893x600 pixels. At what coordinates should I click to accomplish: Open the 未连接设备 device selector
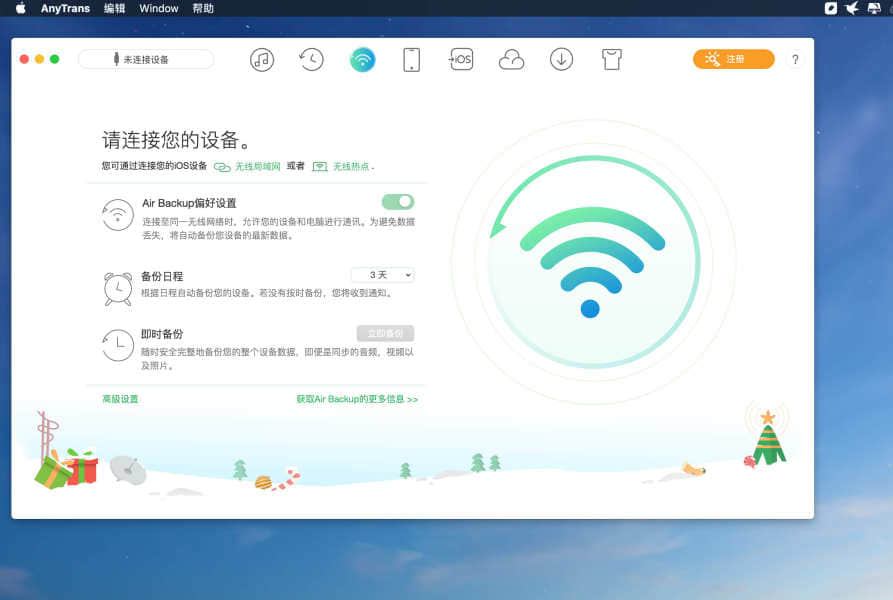pyautogui.click(x=146, y=59)
